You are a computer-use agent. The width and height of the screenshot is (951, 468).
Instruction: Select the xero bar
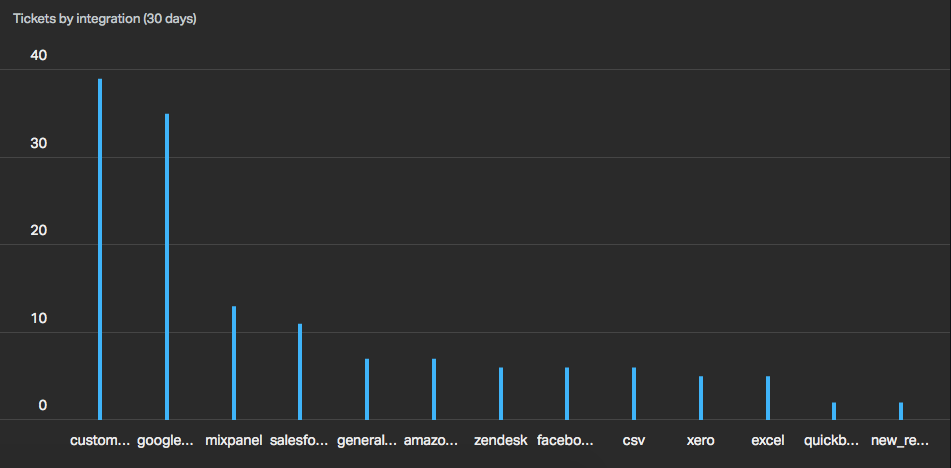[x=701, y=398]
